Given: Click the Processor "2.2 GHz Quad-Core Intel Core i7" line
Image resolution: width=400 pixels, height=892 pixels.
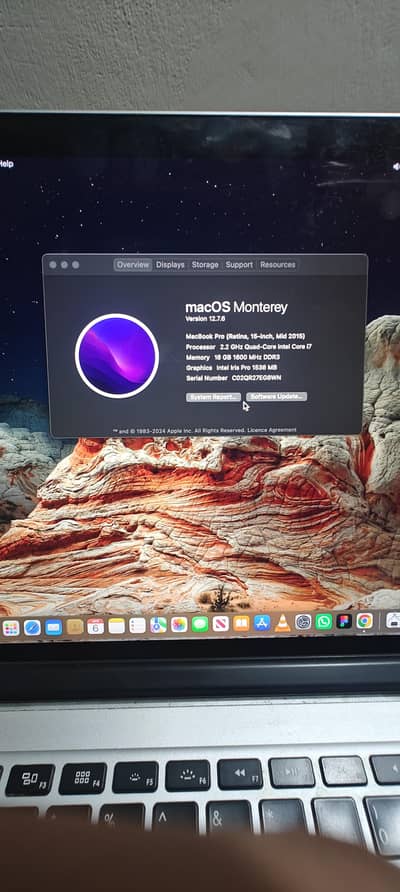Looking at the screenshot, I should (249, 346).
